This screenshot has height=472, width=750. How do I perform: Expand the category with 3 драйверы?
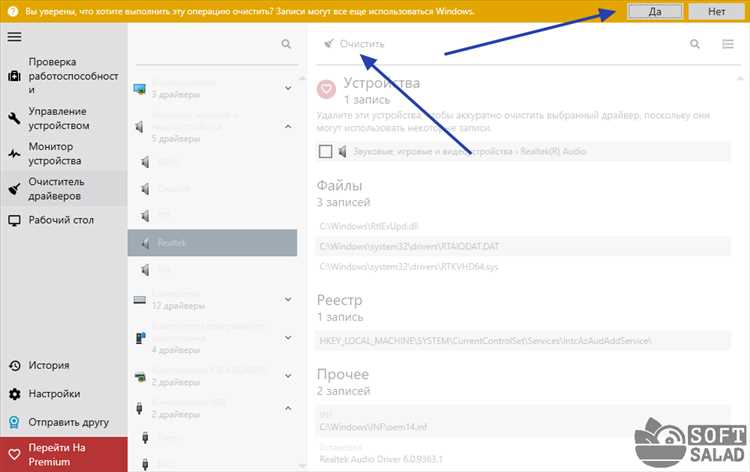pos(288,88)
